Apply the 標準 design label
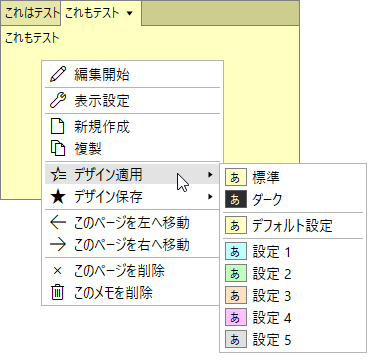The image size is (378, 364). pos(266,177)
